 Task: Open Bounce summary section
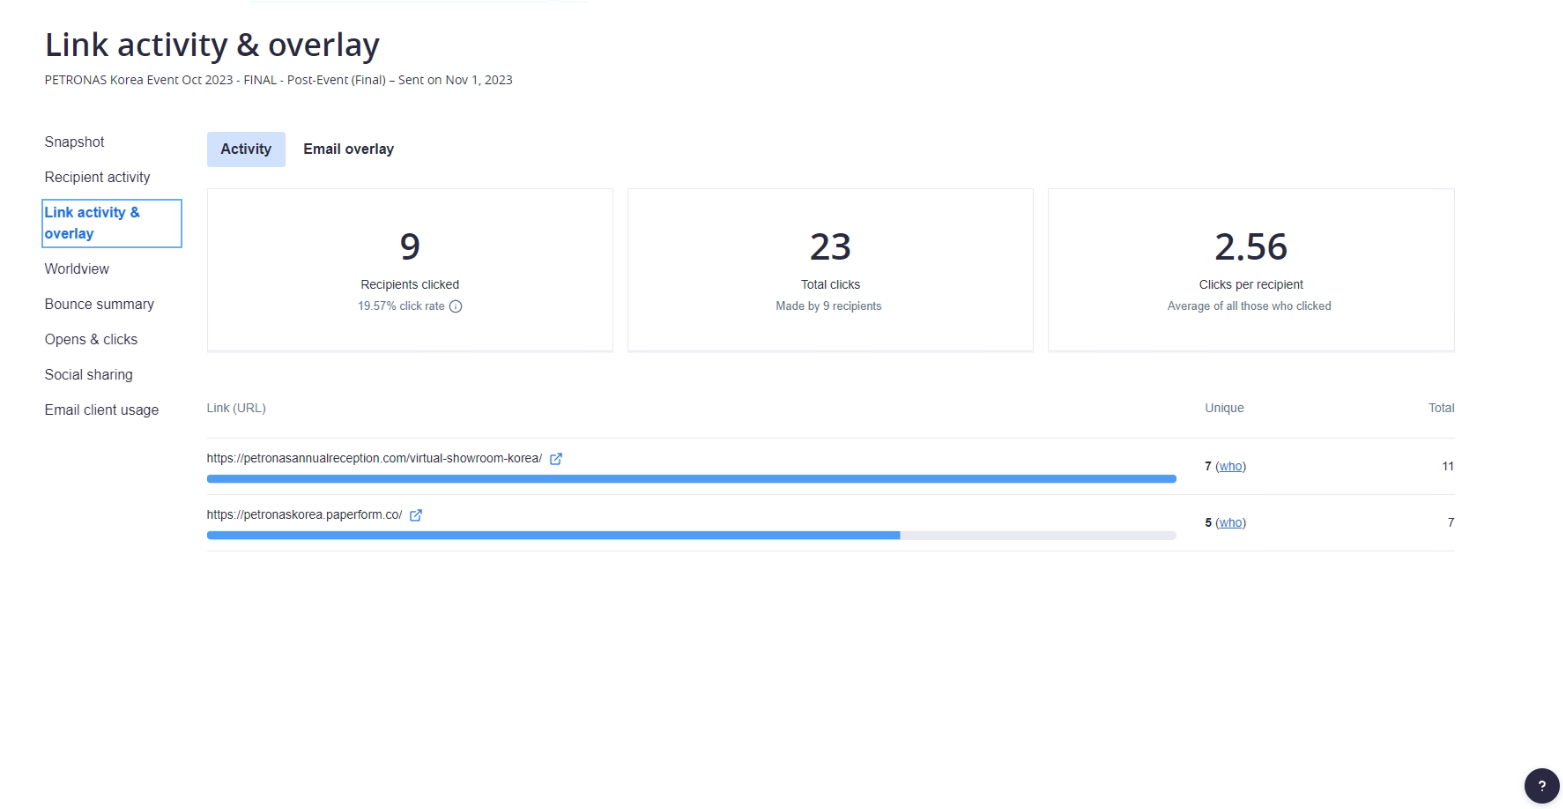click(x=99, y=304)
